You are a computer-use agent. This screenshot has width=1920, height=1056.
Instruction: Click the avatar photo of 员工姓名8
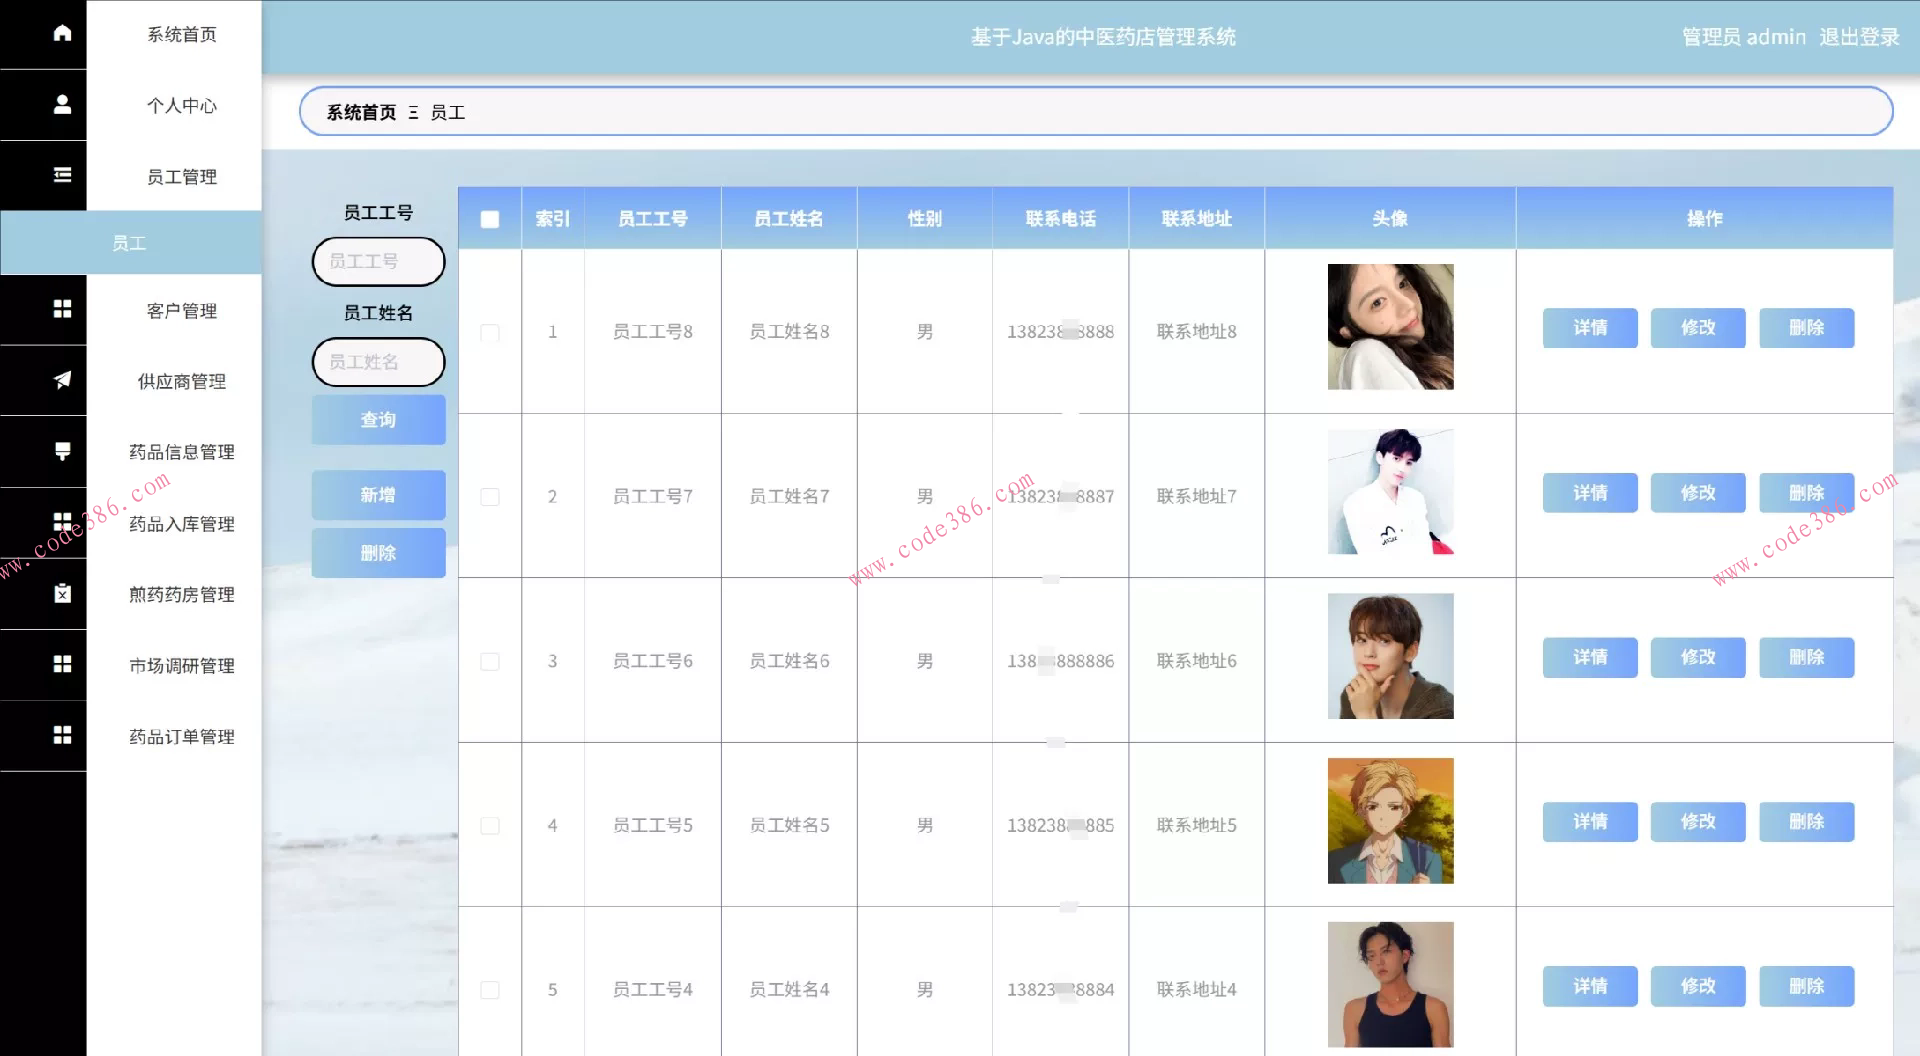[1391, 327]
